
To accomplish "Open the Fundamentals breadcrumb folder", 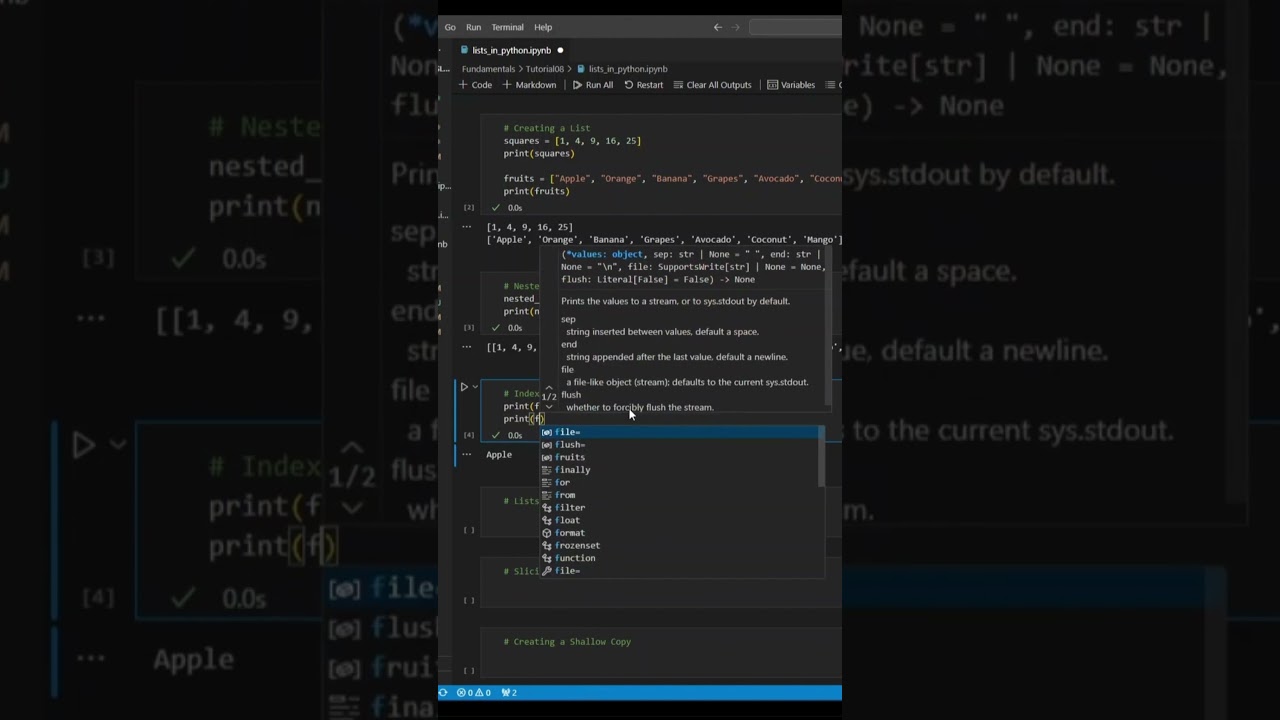I will (x=488, y=69).
